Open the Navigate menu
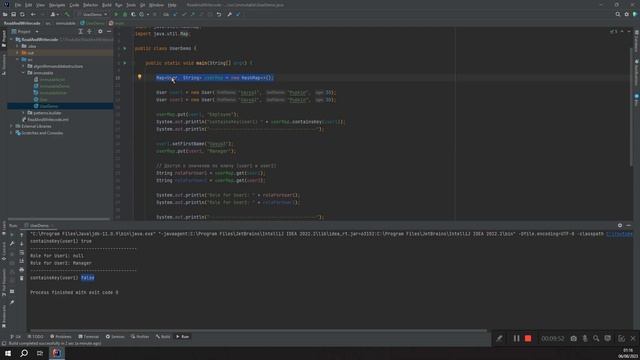This screenshot has width=640, height=360. pyautogui.click(x=57, y=5)
